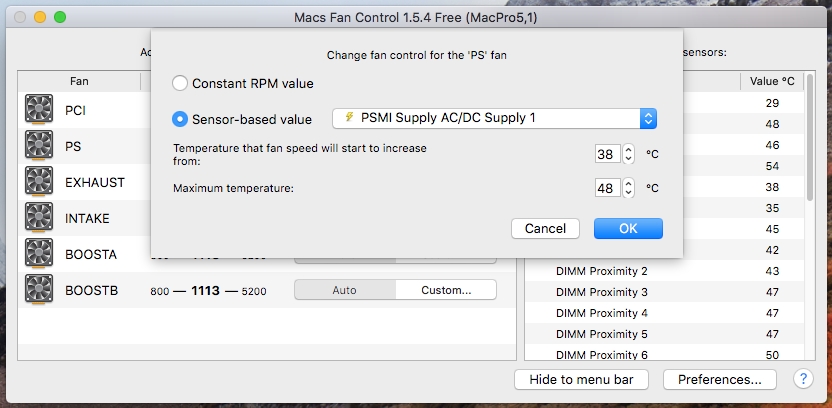Screen dimensions: 832x408
Task: Click the lightning bolt sensor icon
Action: 349,117
